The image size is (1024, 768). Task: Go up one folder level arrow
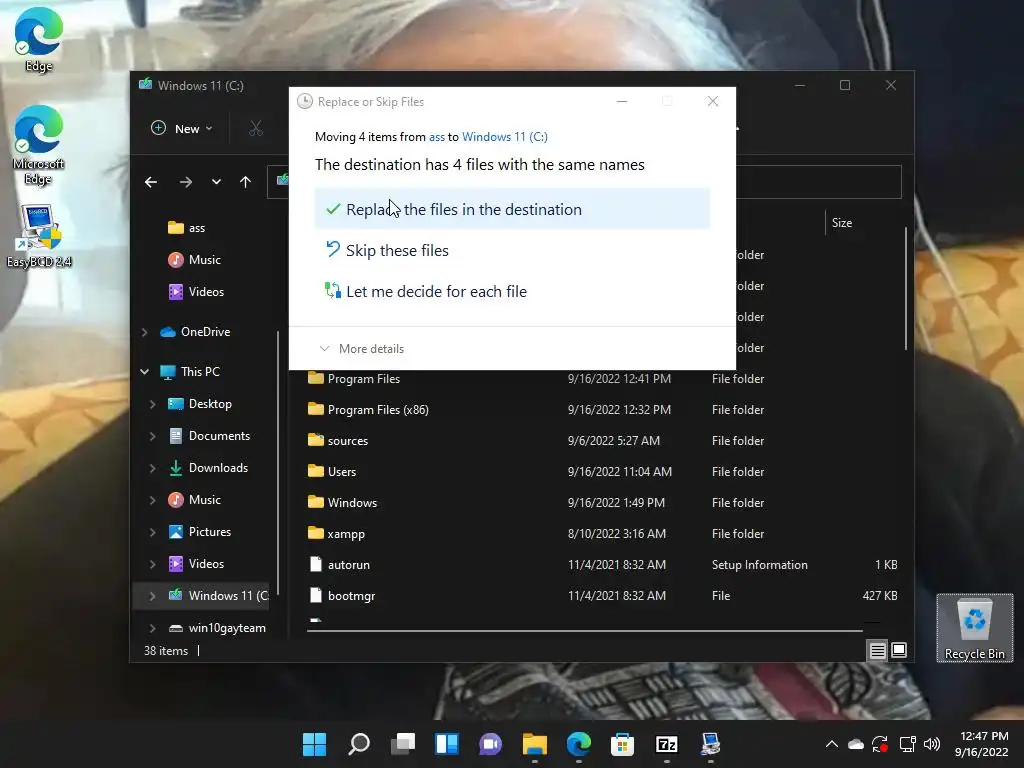coord(245,182)
